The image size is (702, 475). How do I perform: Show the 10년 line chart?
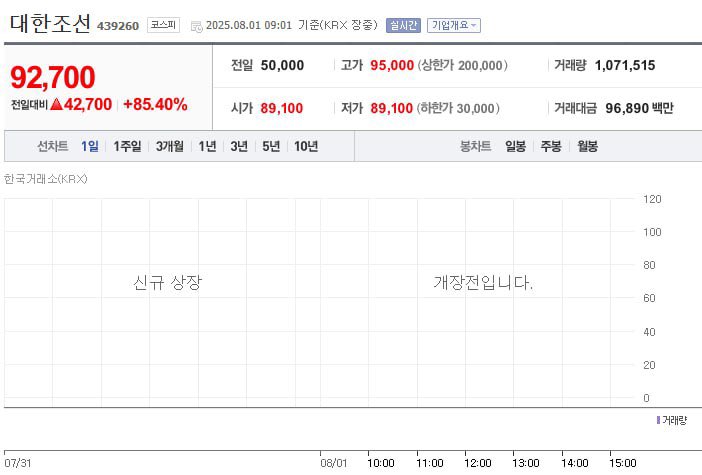[x=306, y=146]
